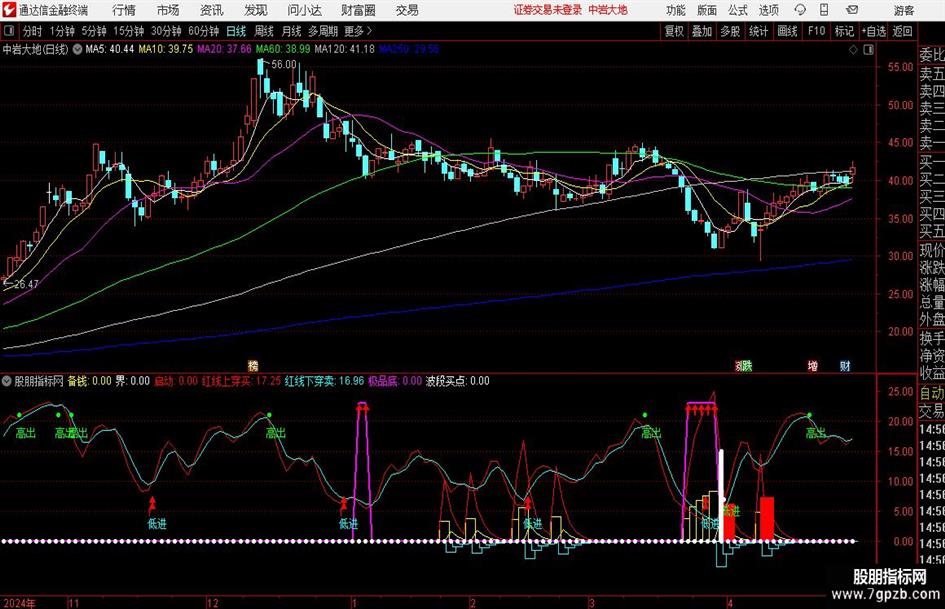The width and height of the screenshot is (945, 609).
Task: Switch to the 1分钟 period tab
Action: click(x=62, y=31)
